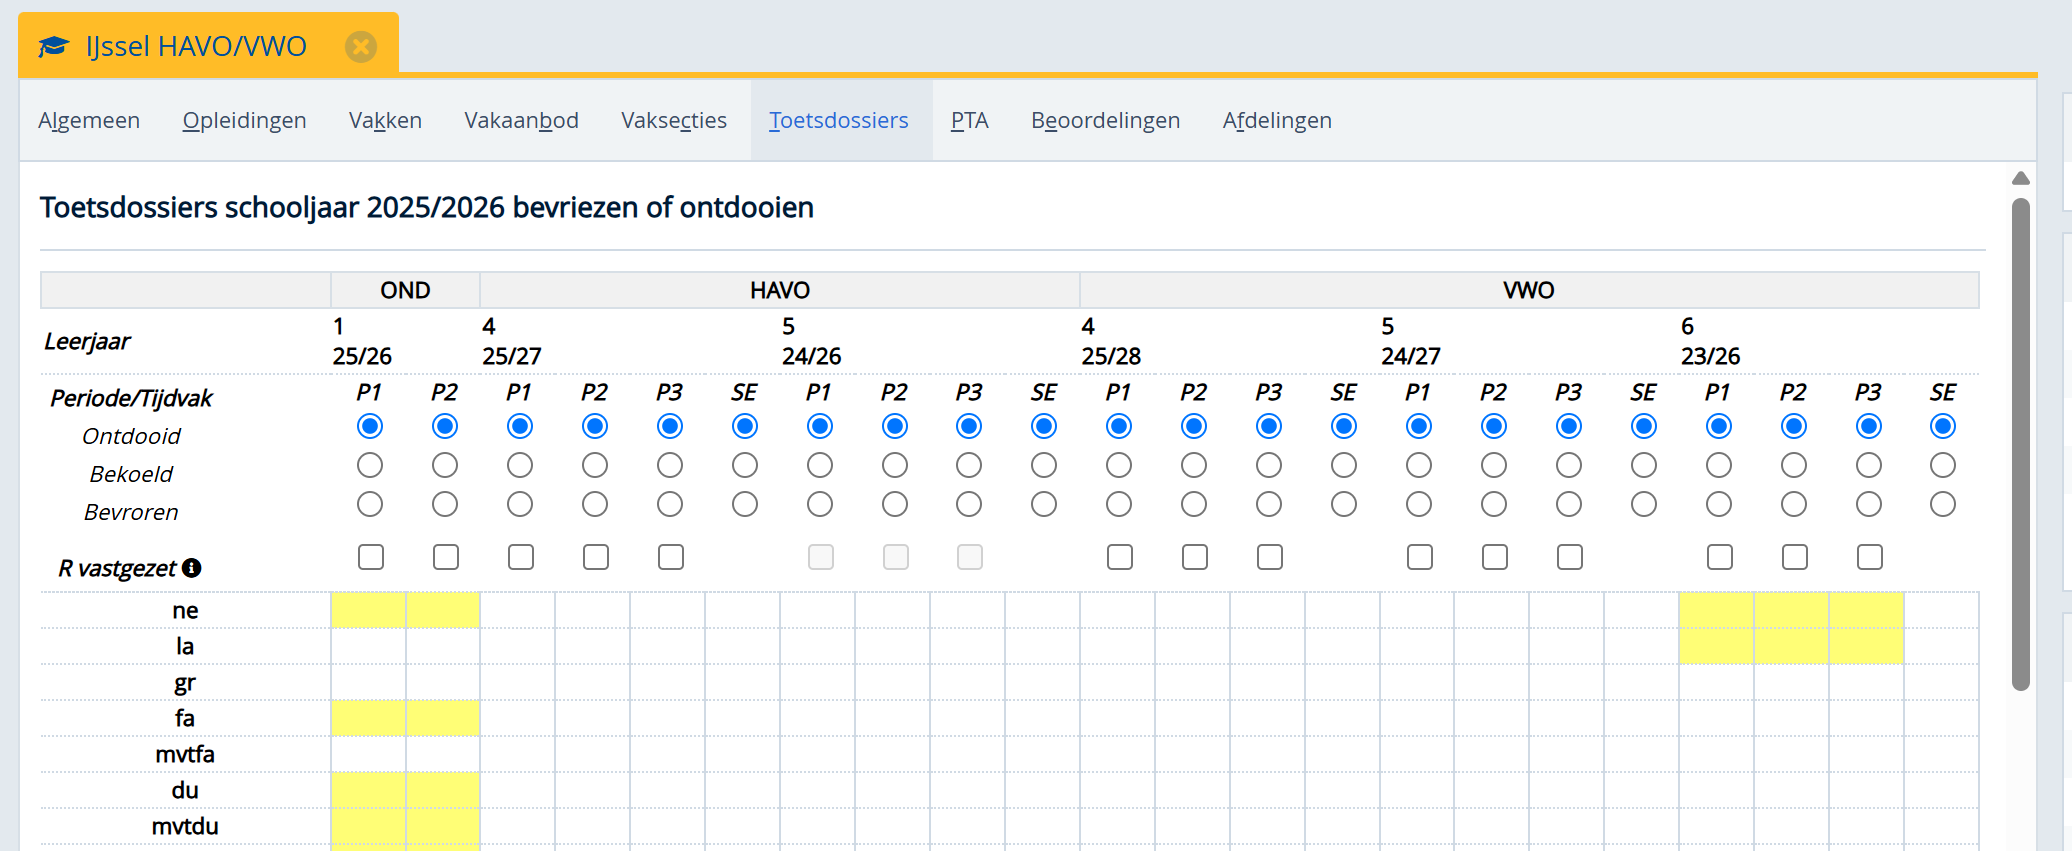Viewport: 2072px width, 851px height.
Task: Set OND year 1 P2 to Bekoeld
Action: 445,465
